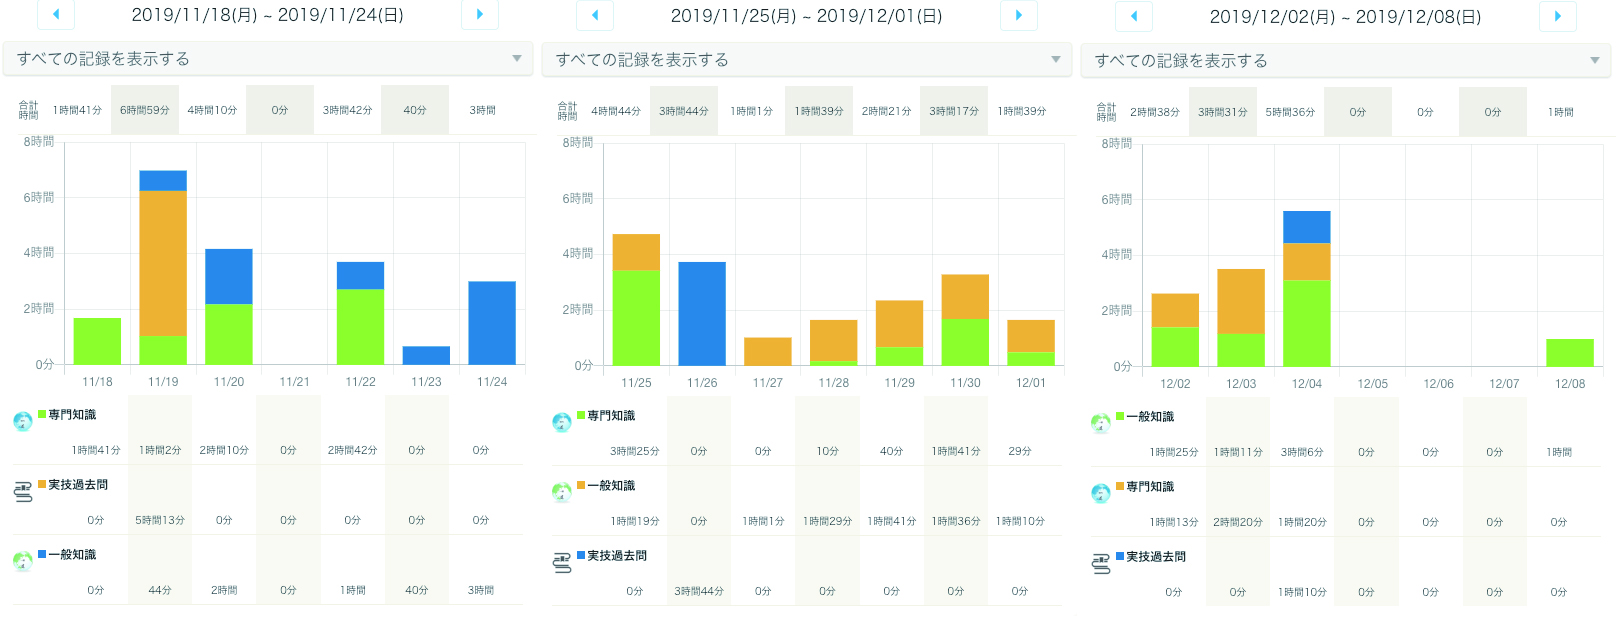This screenshot has width=1616, height=617.
Task: Click the 2019/11/25(月) ~ 2019/12/01(日) date heading
Action: (807, 16)
